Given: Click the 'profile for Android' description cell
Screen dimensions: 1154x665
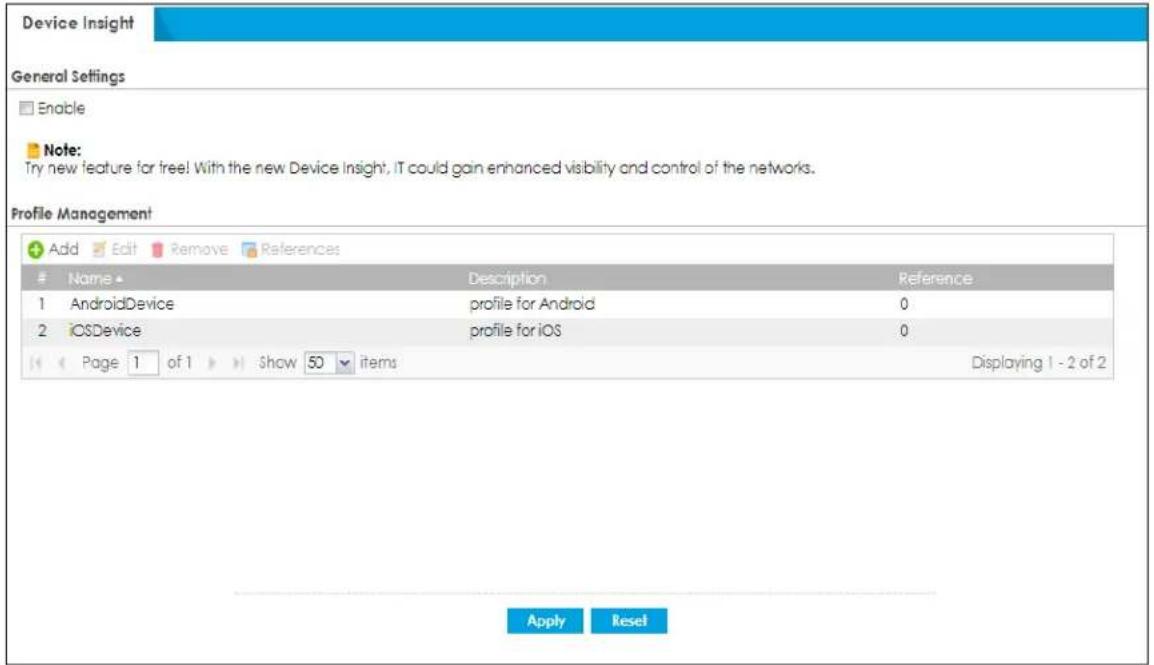Looking at the screenshot, I should pos(532,304).
